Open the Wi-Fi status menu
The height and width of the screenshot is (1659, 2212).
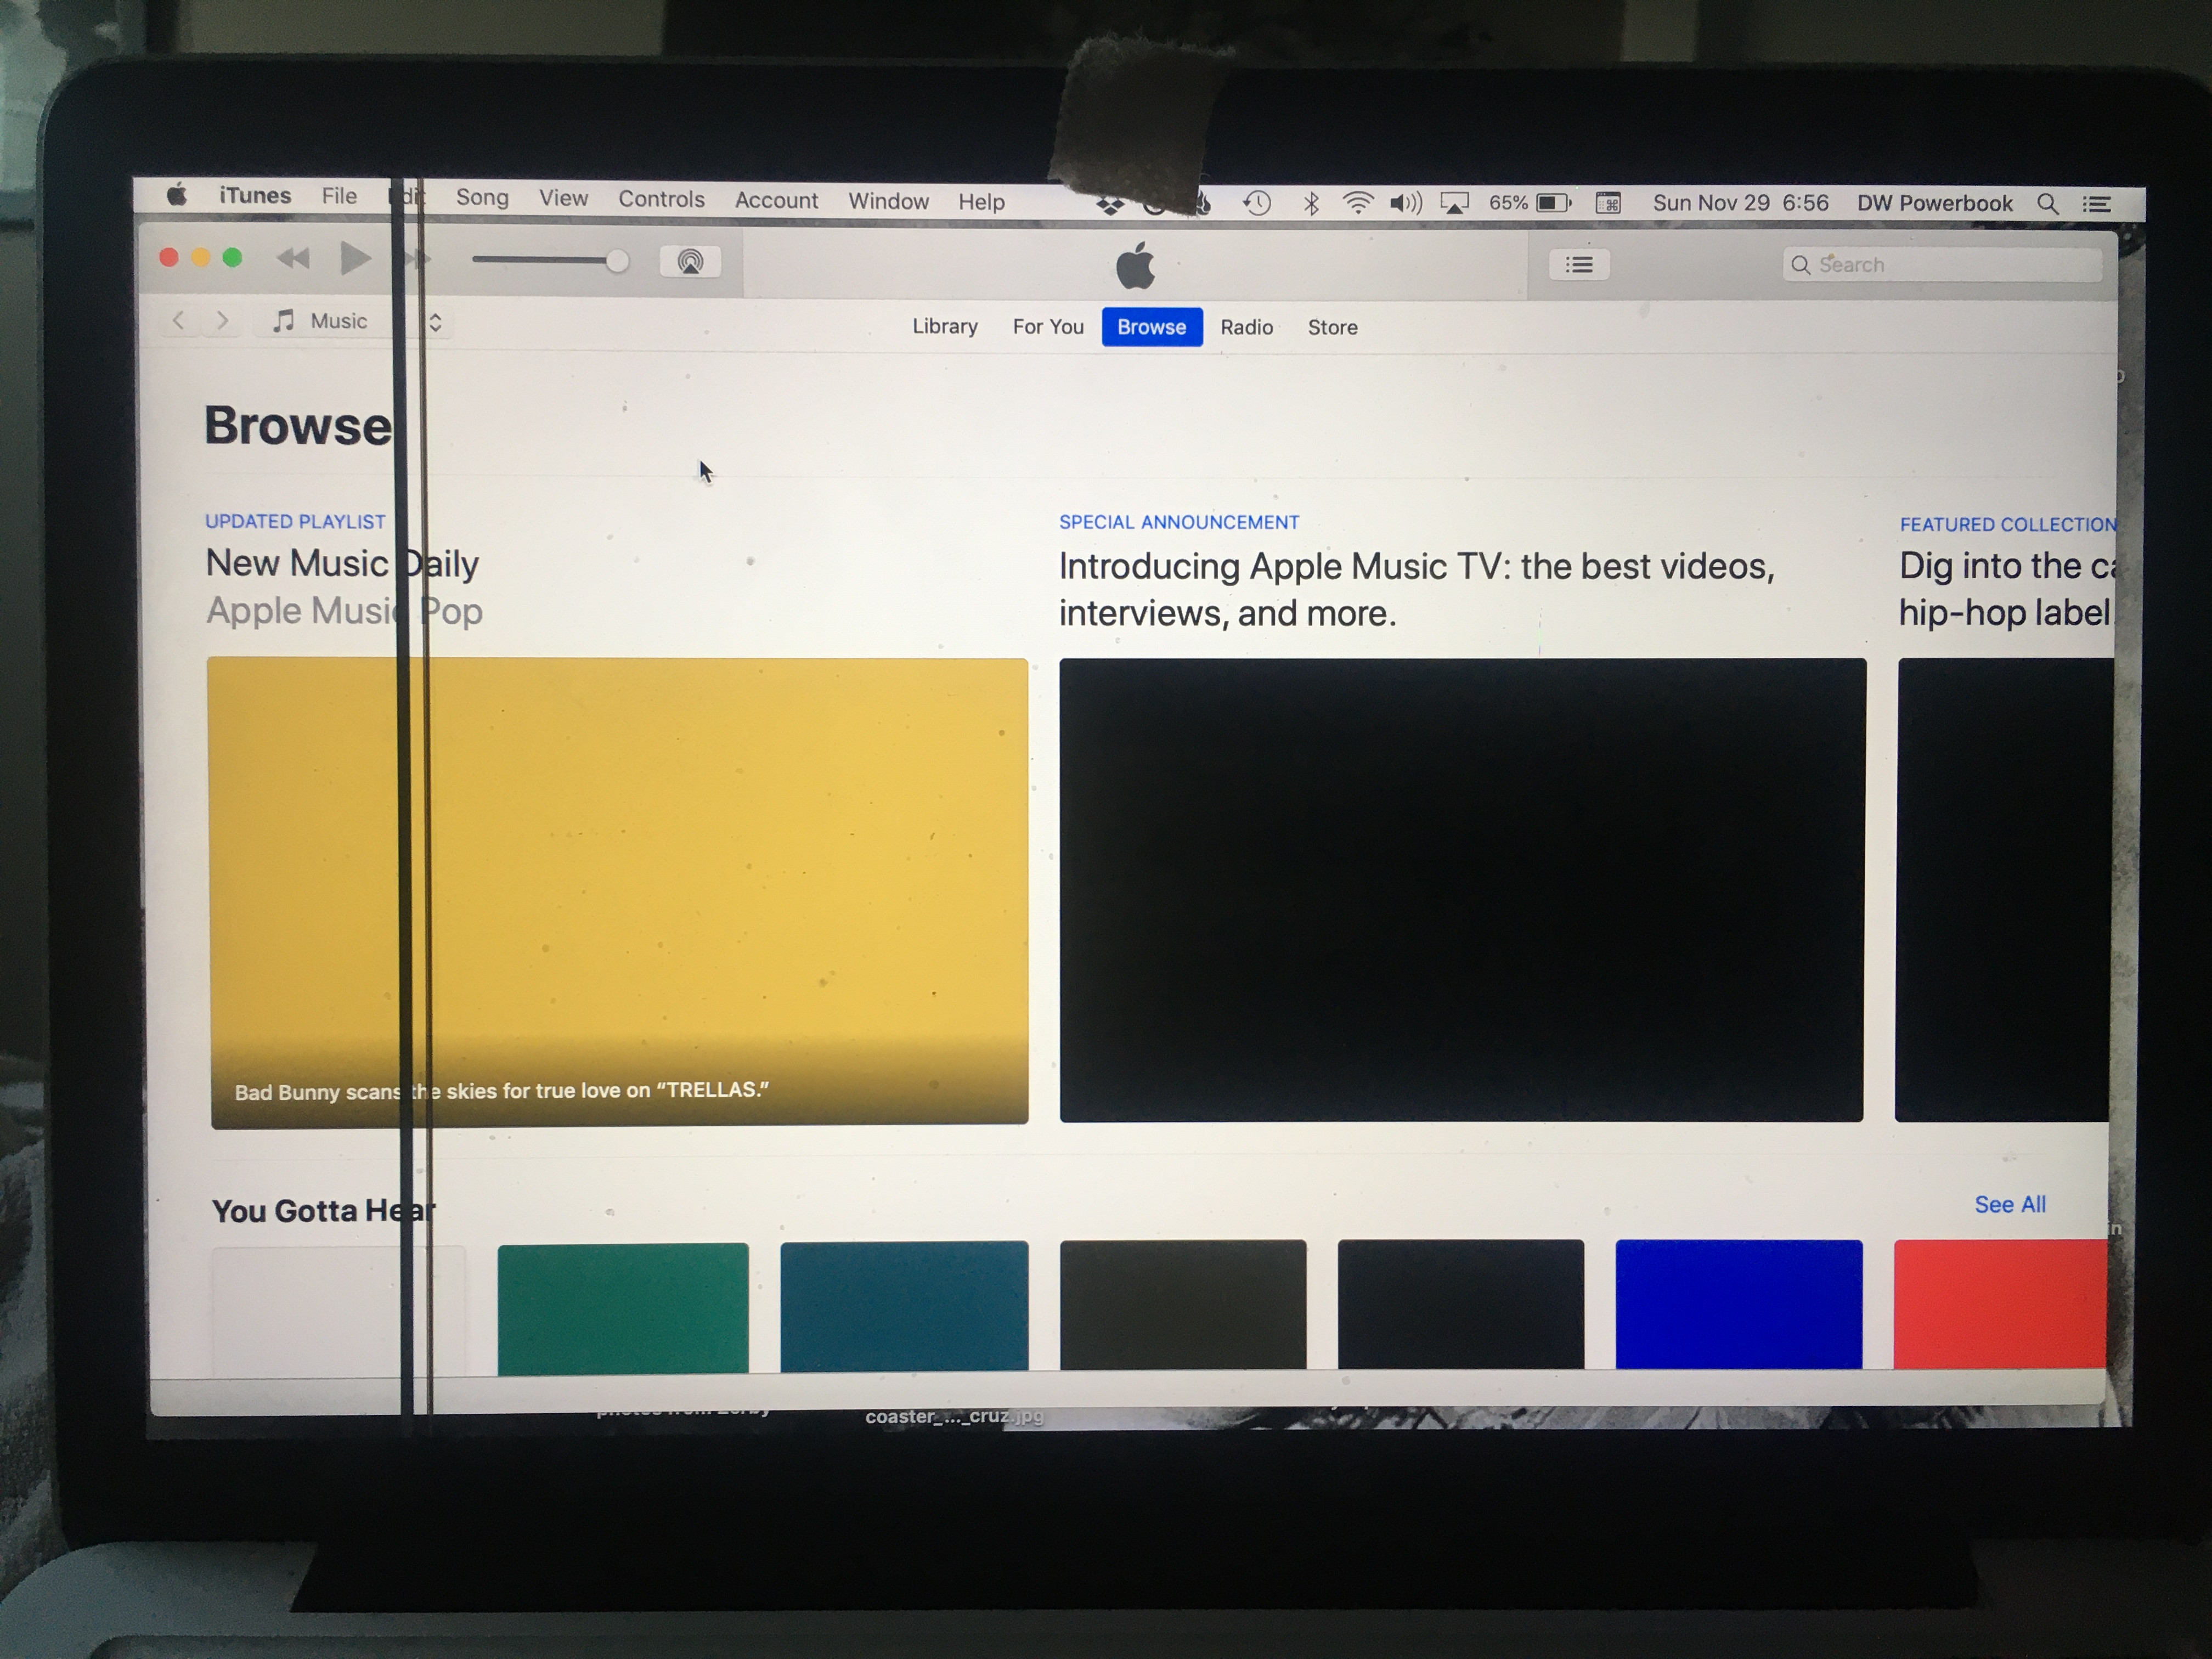tap(1357, 203)
